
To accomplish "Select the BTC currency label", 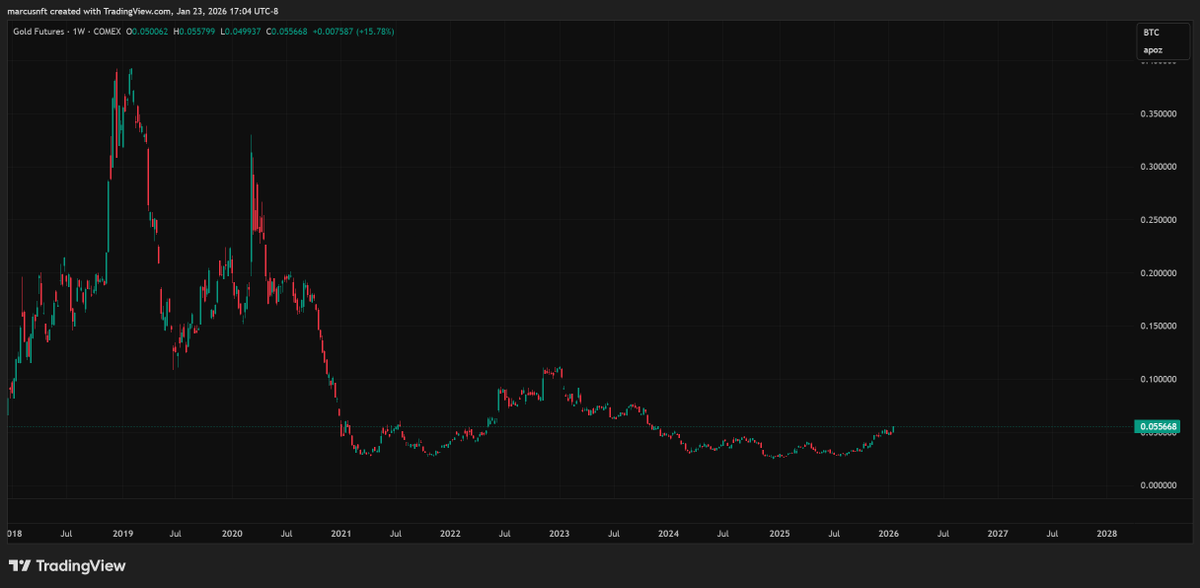I will pos(1150,33).
